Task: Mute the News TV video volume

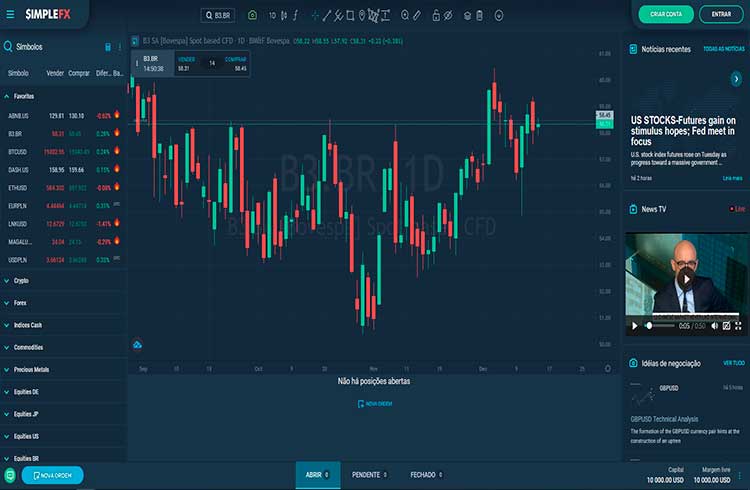Action: tap(715, 326)
